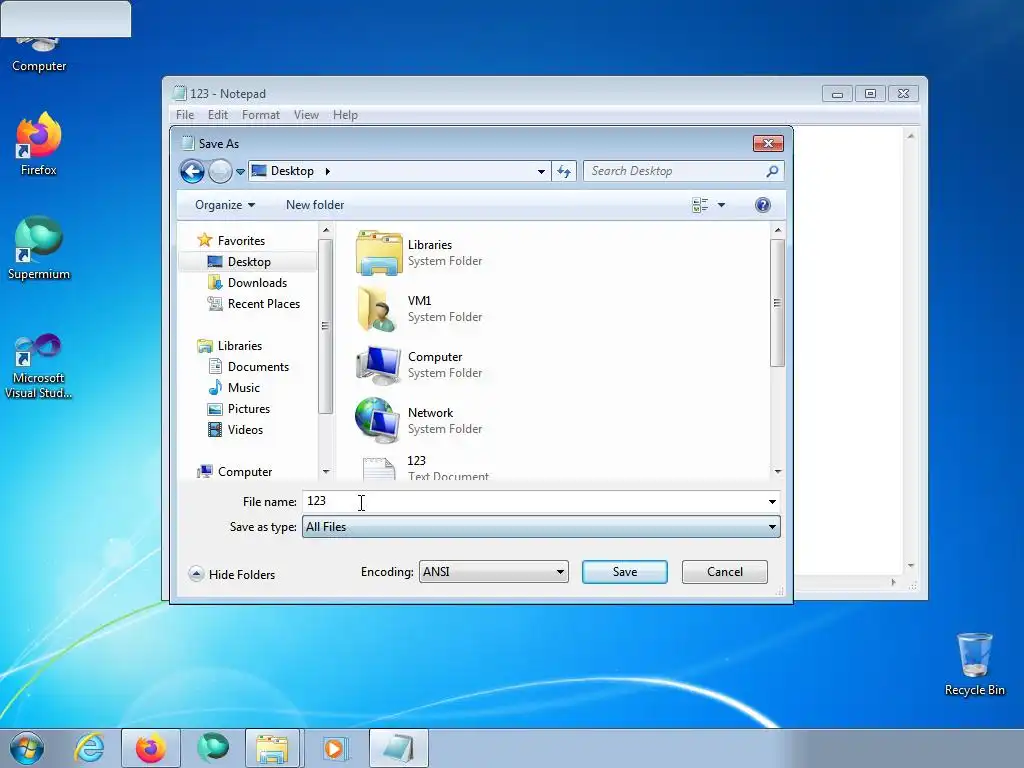Image resolution: width=1024 pixels, height=768 pixels.
Task: Open the Edit menu in Notepad
Action: [x=217, y=115]
